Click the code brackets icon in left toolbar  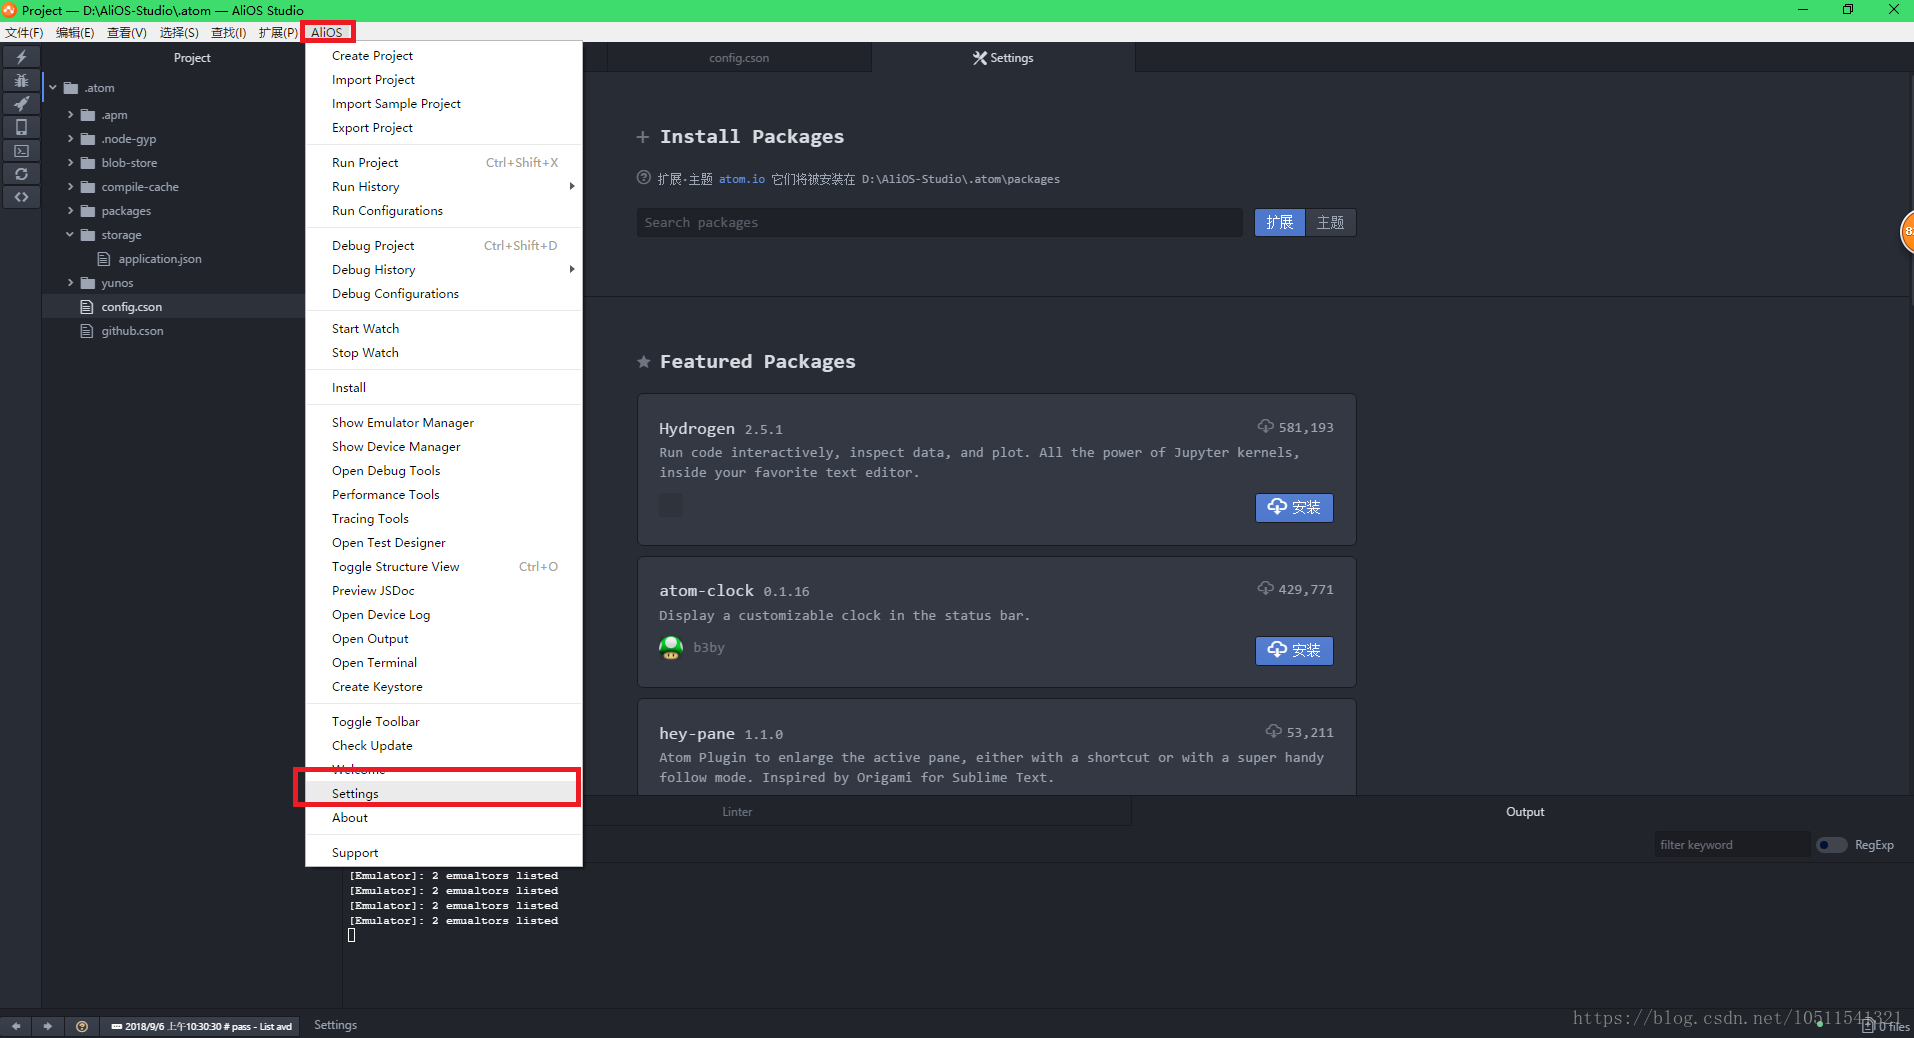tap(21, 197)
